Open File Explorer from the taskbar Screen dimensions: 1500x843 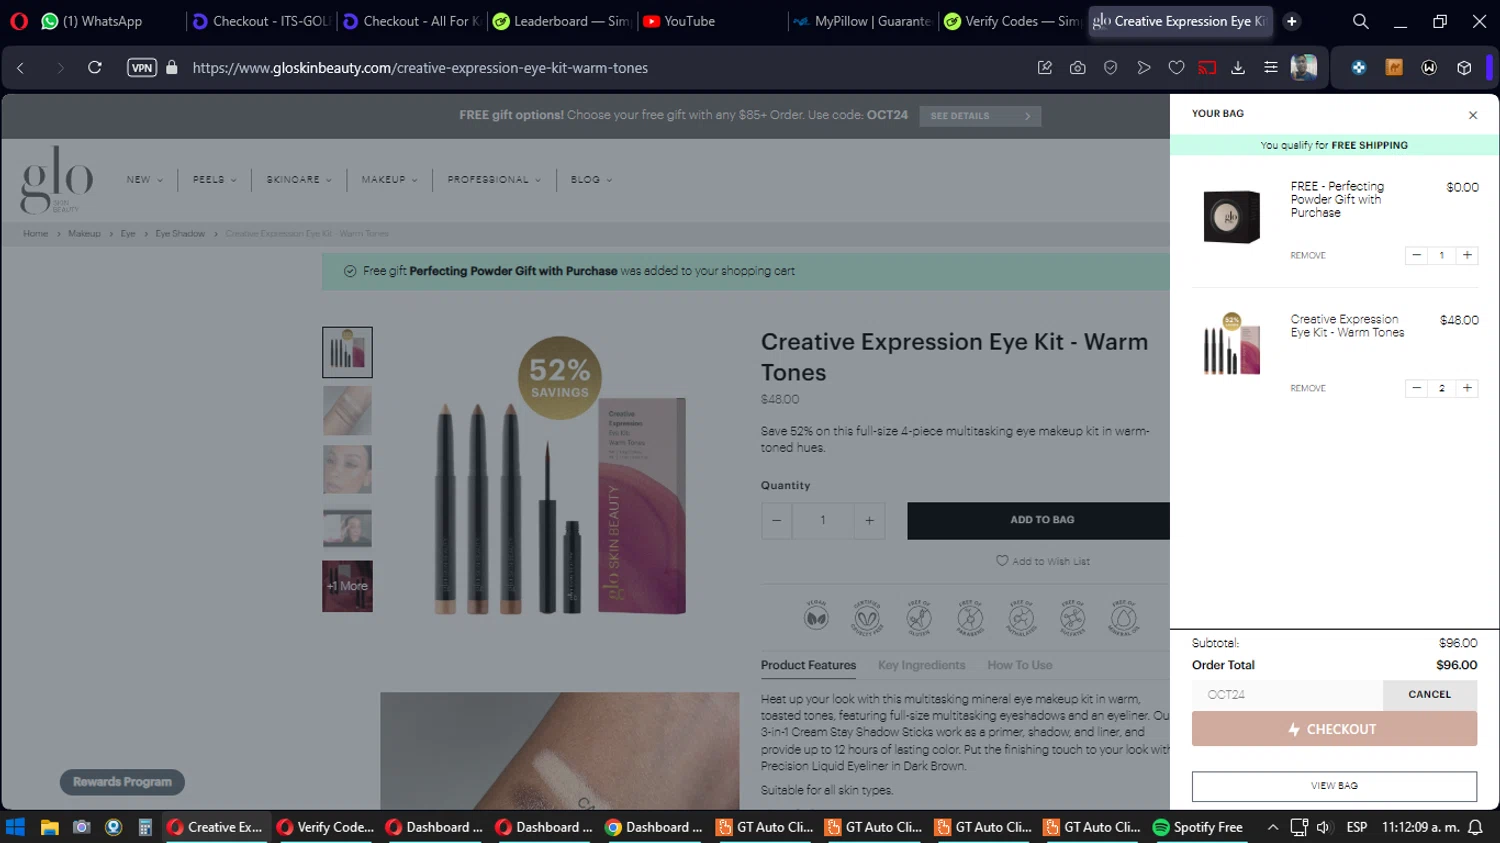pos(49,827)
